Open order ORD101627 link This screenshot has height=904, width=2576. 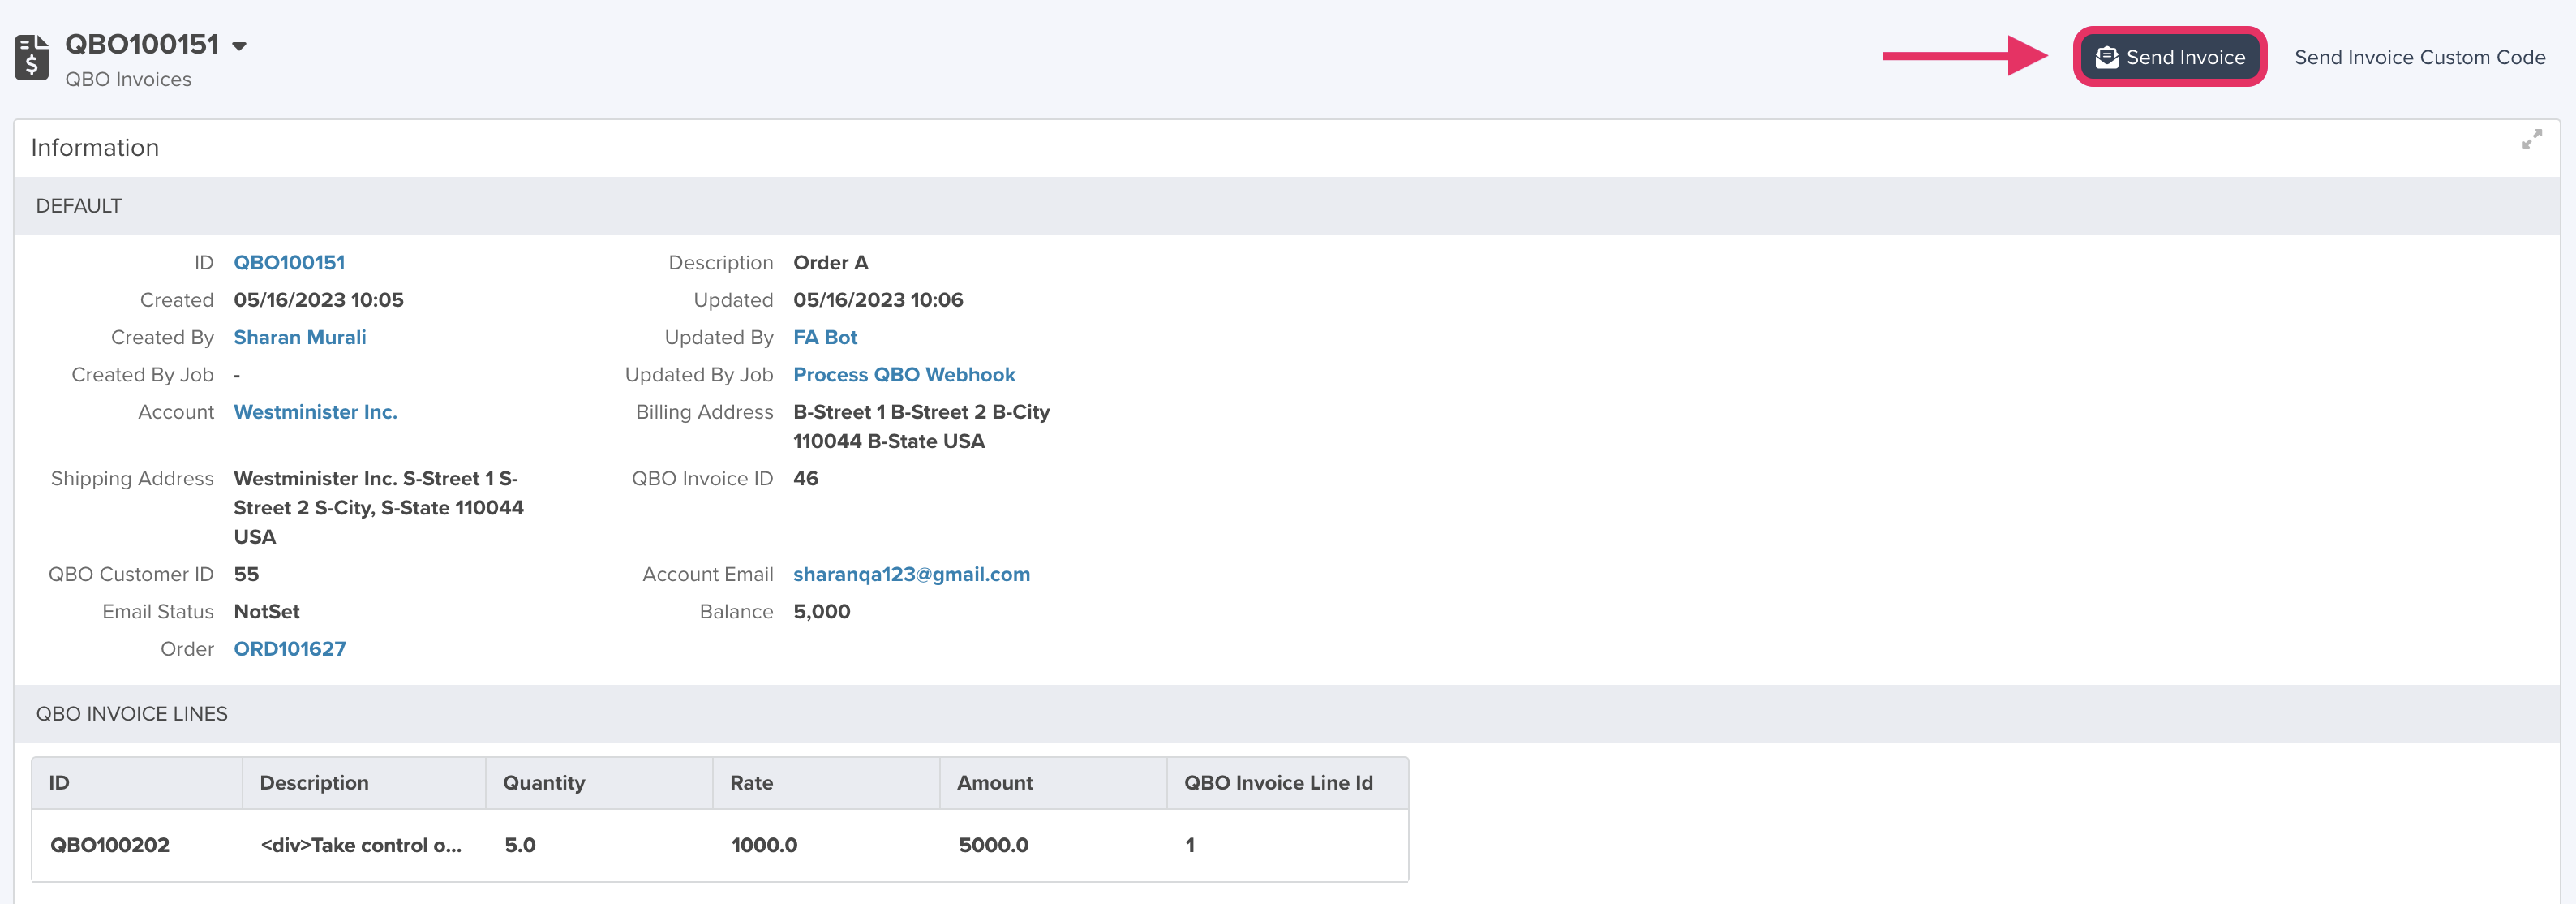(290, 649)
